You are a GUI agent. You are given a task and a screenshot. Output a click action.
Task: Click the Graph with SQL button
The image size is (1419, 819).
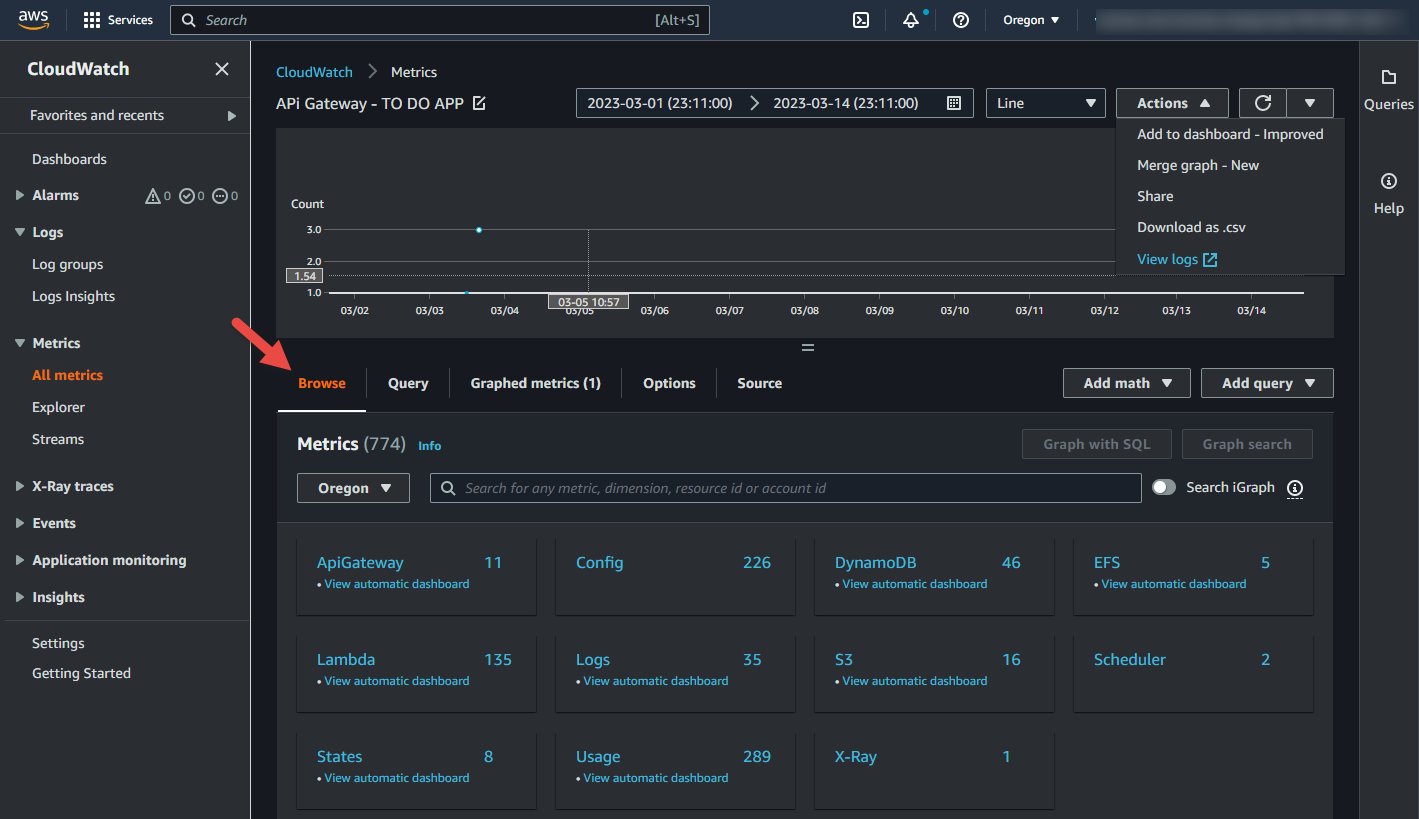point(1097,444)
